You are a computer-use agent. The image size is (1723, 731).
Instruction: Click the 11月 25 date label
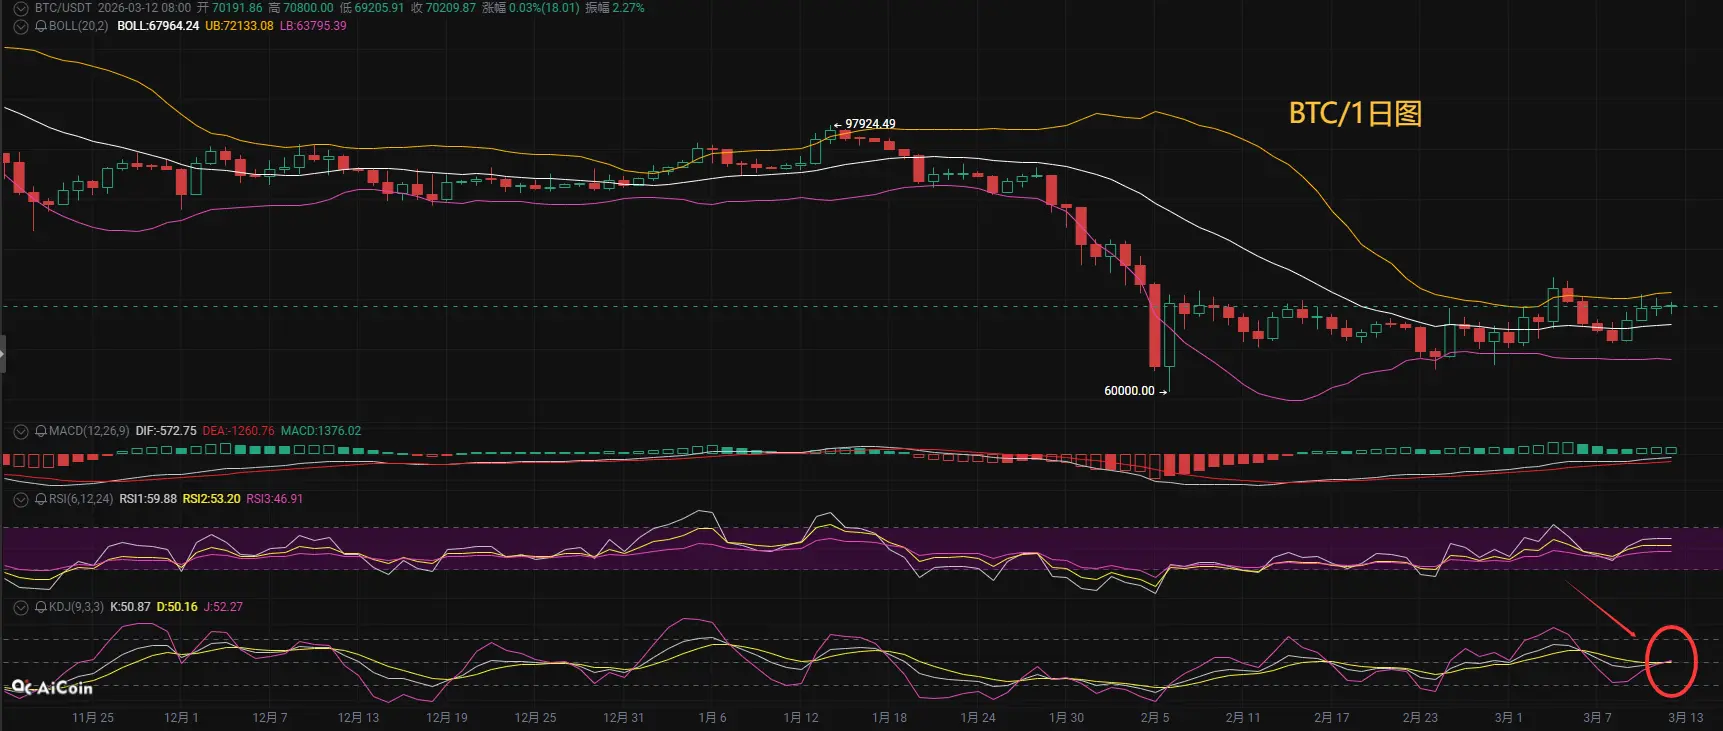tap(93, 718)
